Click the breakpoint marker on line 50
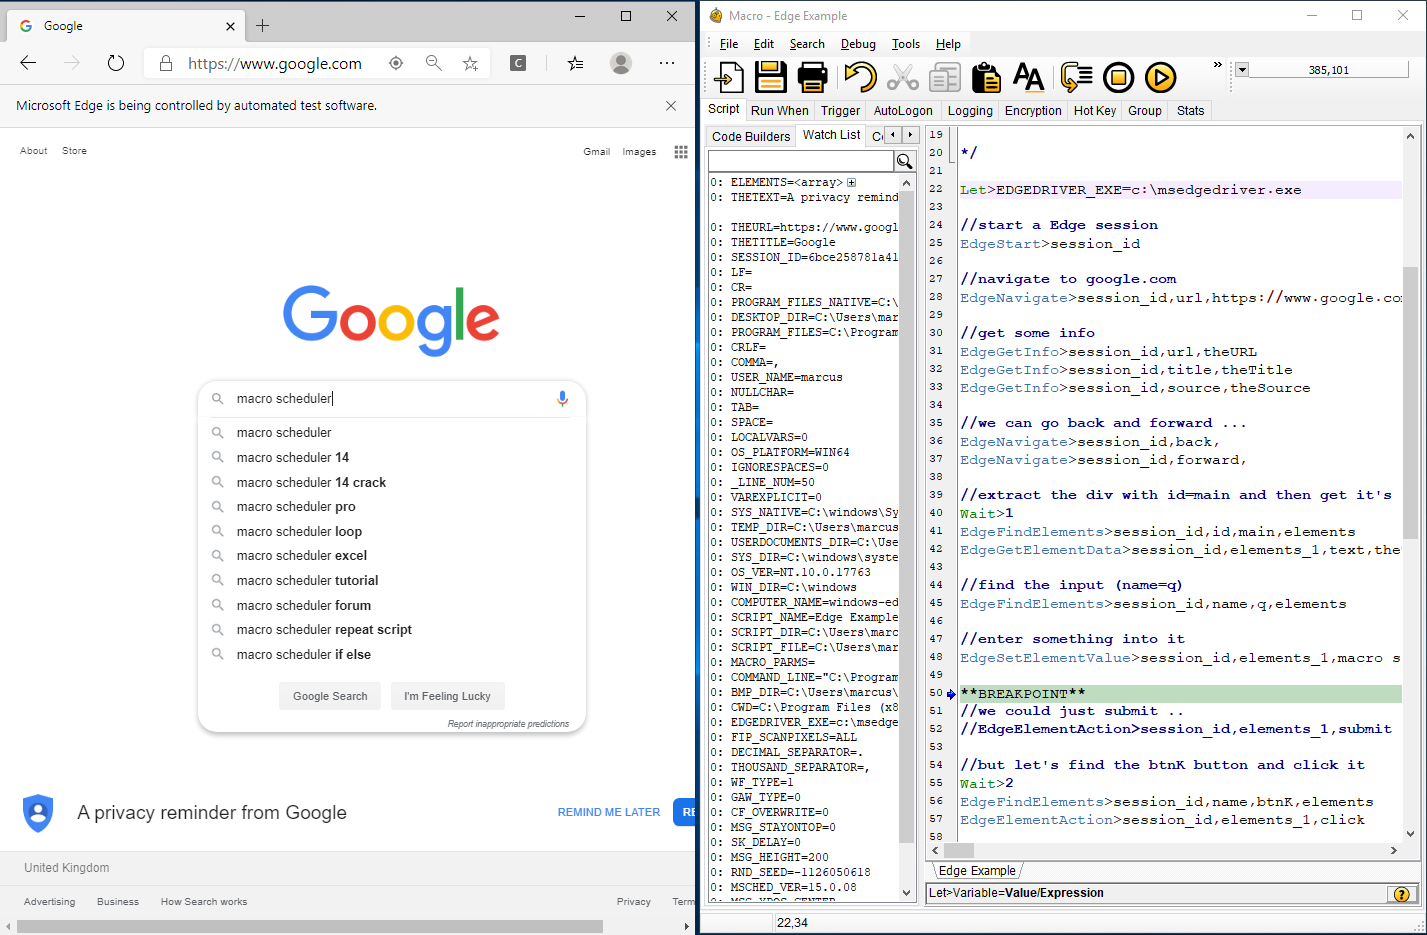1427x935 pixels. pos(951,694)
